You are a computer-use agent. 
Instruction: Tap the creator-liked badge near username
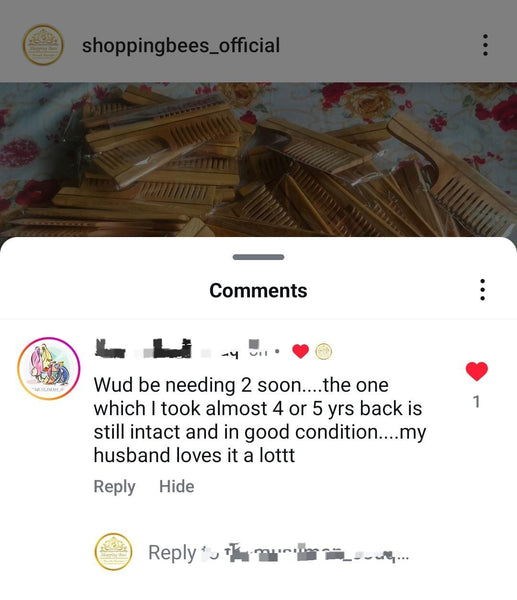(323, 352)
